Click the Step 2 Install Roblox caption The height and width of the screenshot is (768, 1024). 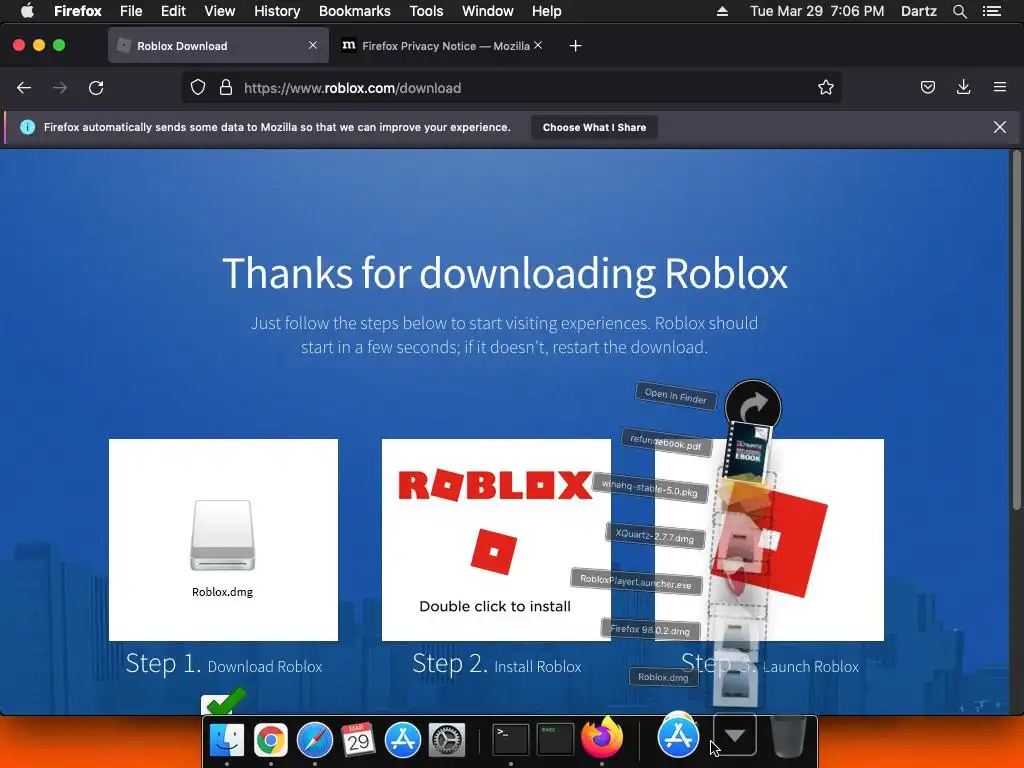(x=496, y=665)
